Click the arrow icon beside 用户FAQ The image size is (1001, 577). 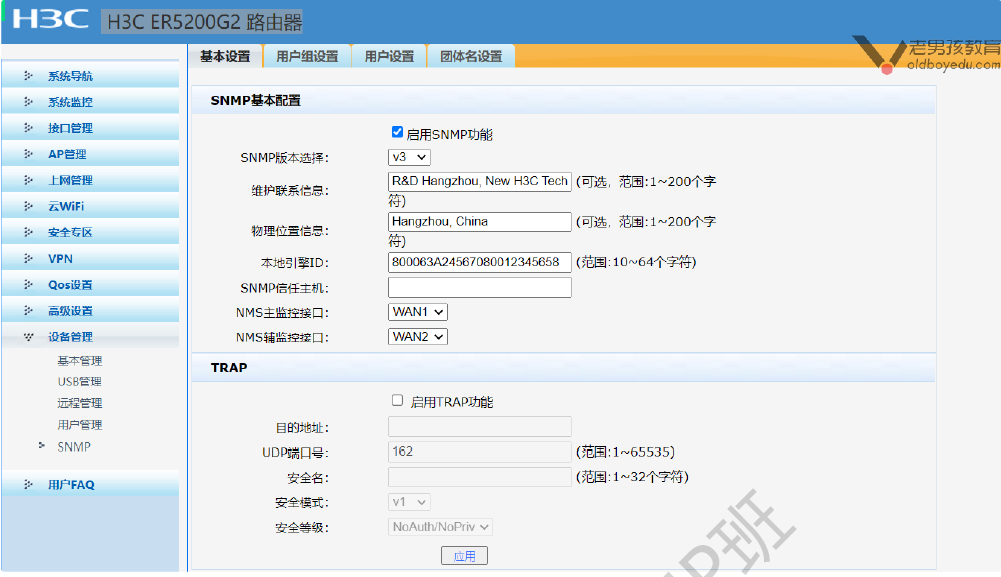click(28, 485)
